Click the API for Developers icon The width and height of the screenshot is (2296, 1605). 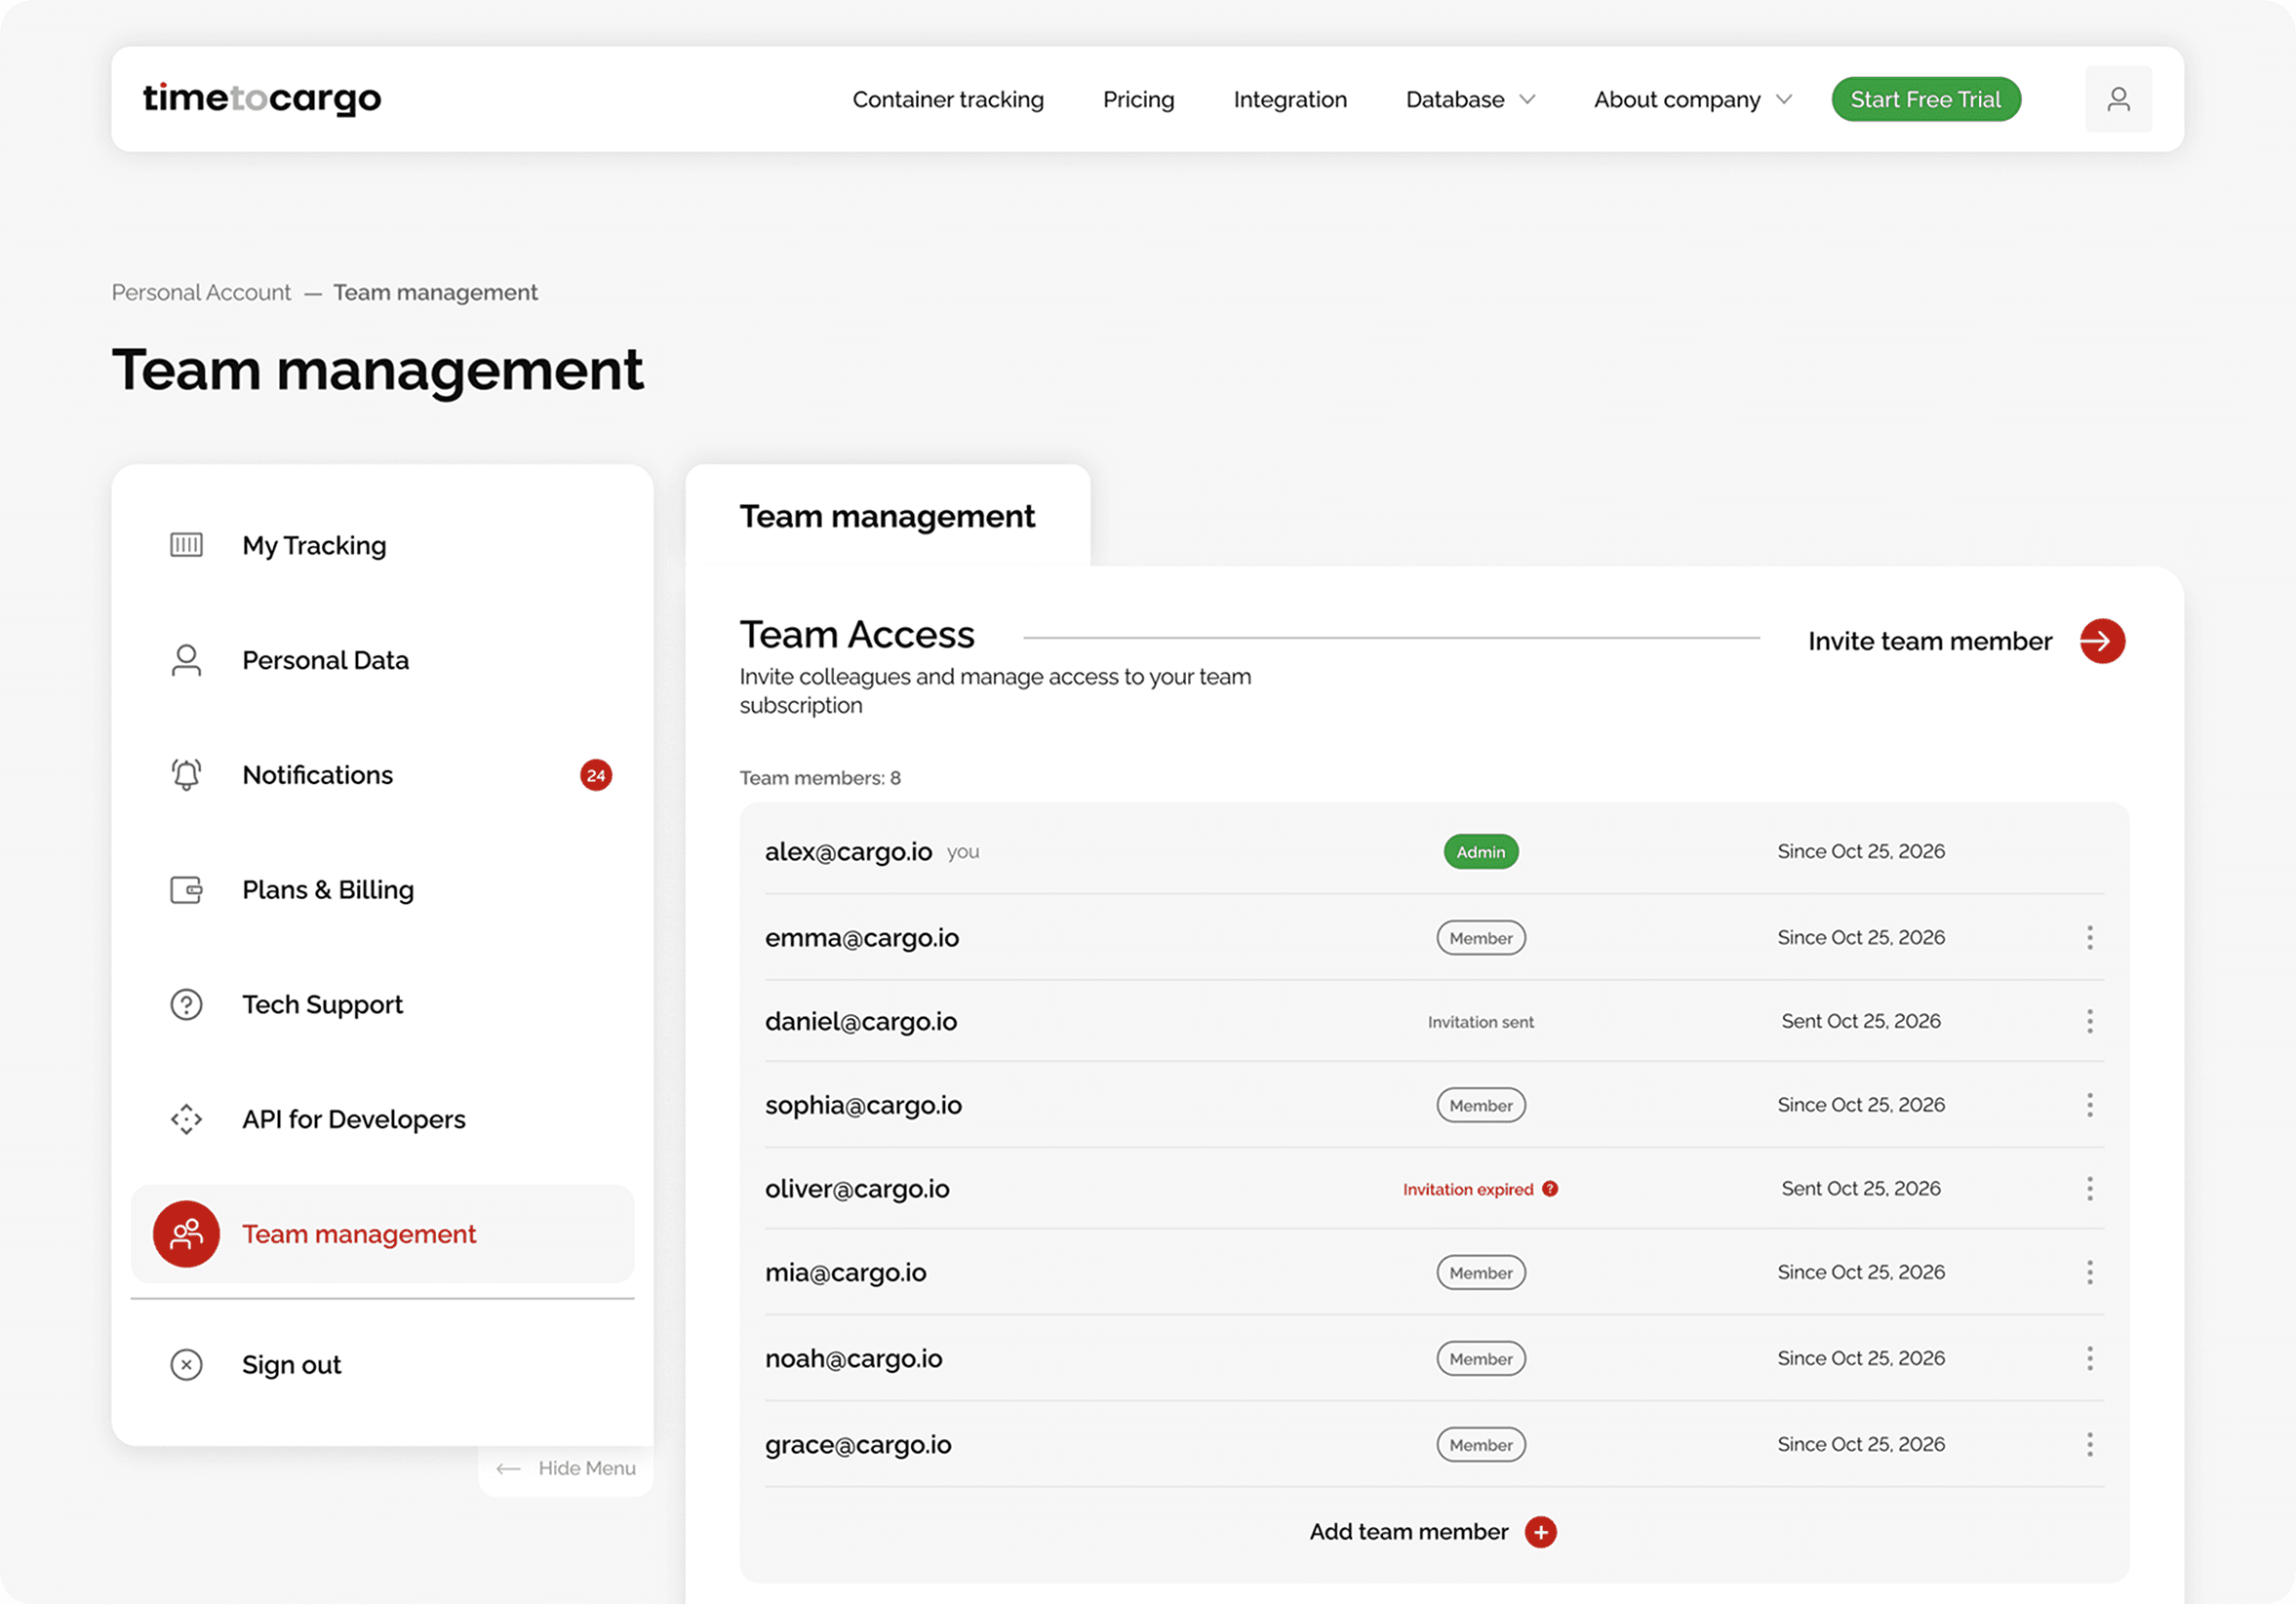pyautogui.click(x=186, y=1119)
